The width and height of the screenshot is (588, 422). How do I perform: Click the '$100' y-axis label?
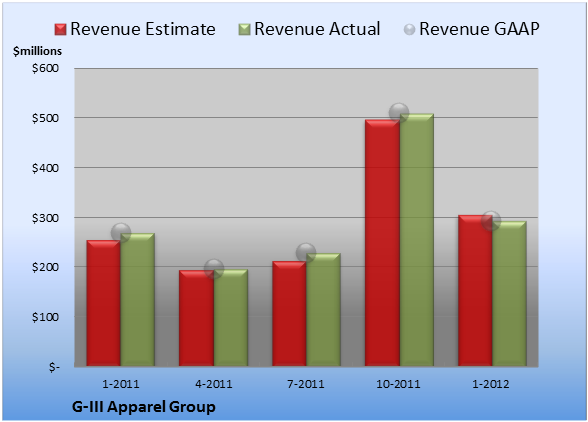[x=45, y=317]
